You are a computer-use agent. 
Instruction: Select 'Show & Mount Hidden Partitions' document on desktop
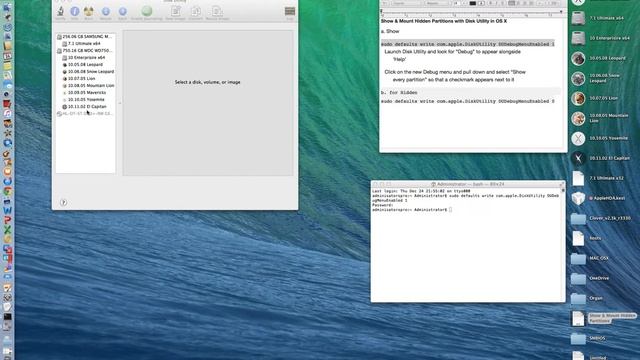(x=578, y=318)
